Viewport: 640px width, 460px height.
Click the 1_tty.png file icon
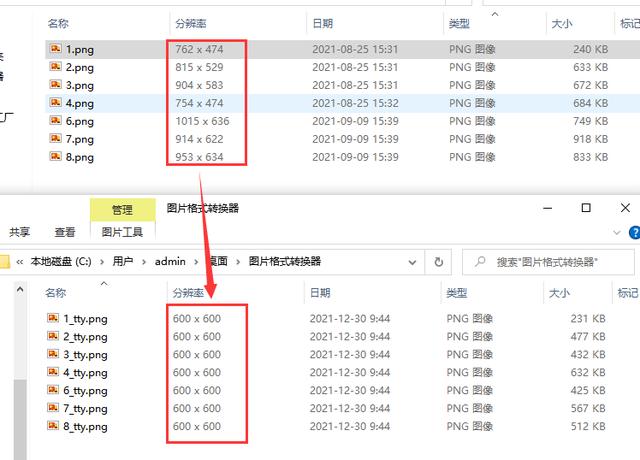click(53, 318)
